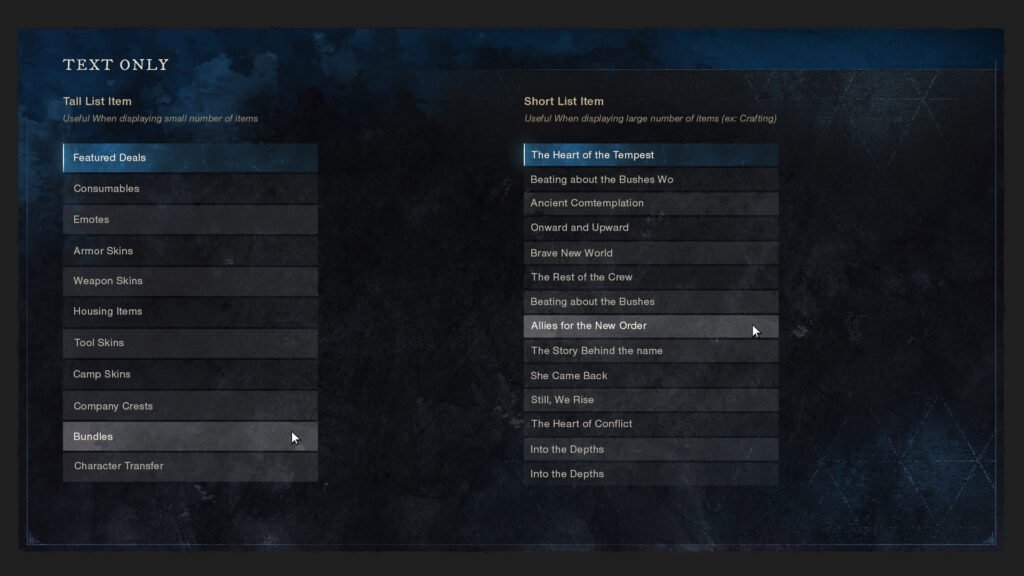Choose the Company Crests item
The image size is (1024, 576).
click(190, 406)
